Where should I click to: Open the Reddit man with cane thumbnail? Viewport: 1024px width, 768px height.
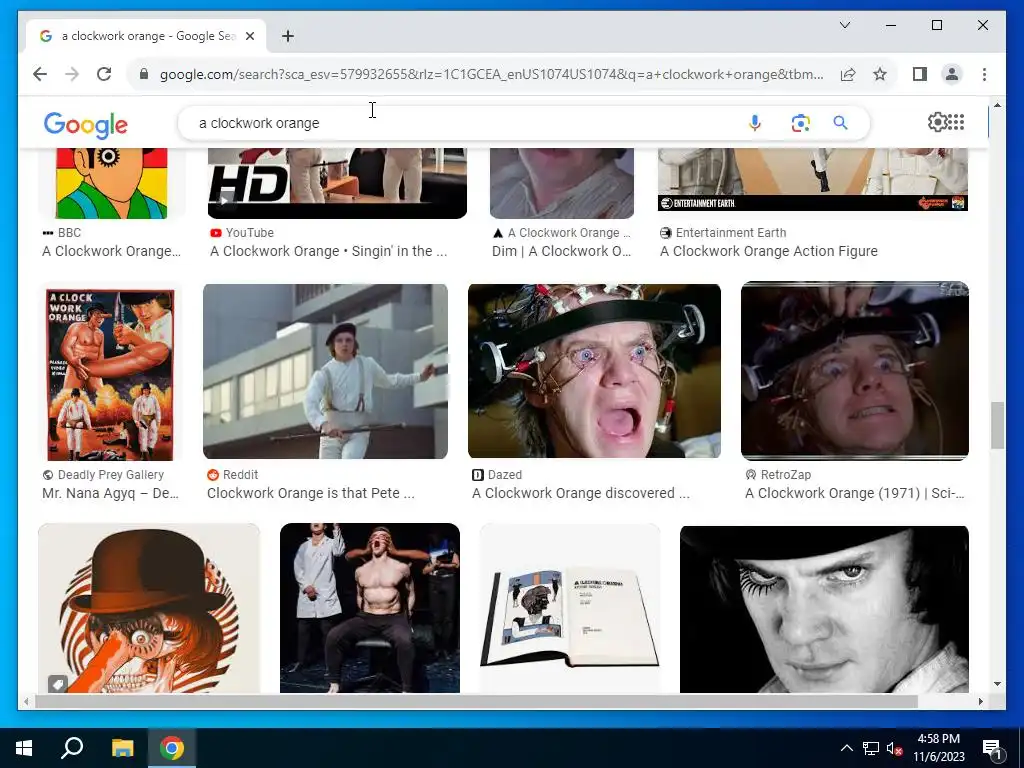(x=325, y=371)
